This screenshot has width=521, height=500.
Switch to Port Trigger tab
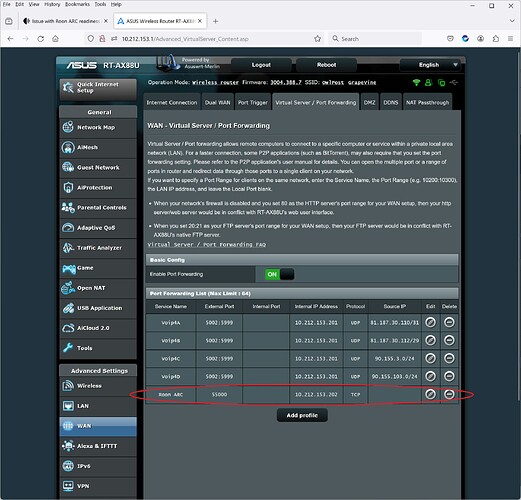point(253,103)
